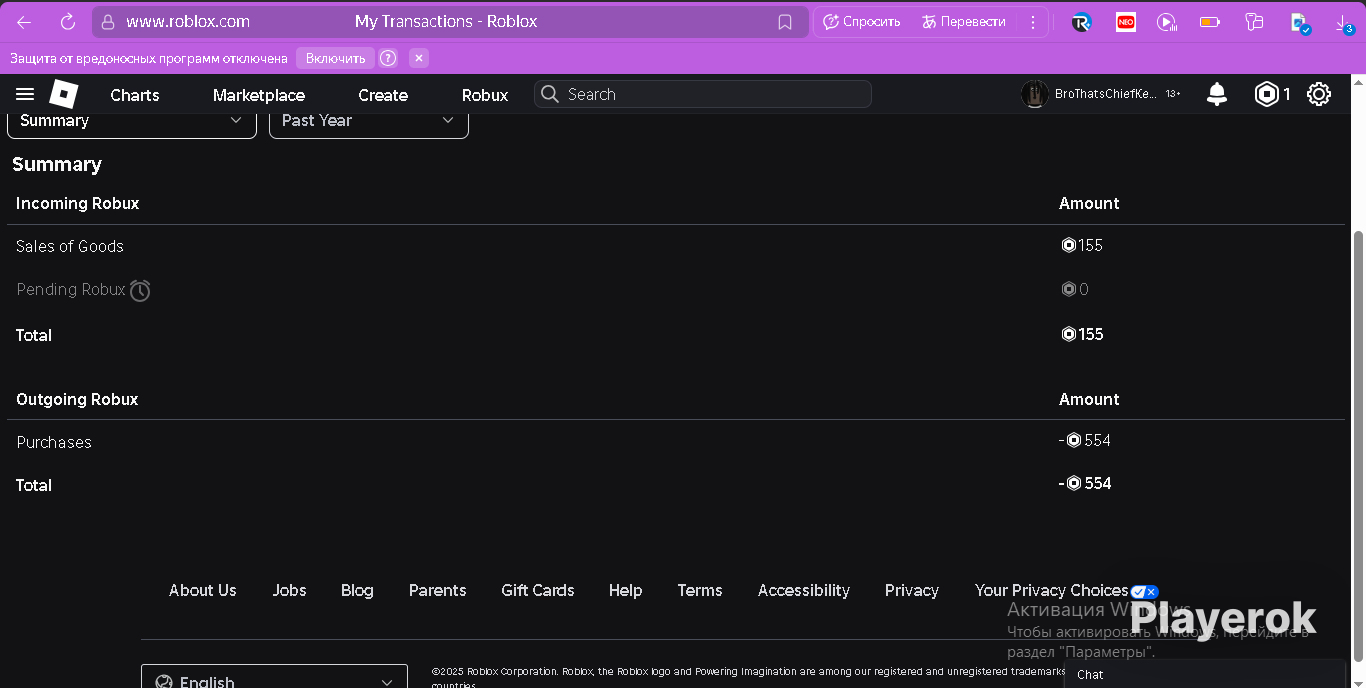Open the Roblox hamburger menu
The image size is (1366, 688).
click(25, 94)
